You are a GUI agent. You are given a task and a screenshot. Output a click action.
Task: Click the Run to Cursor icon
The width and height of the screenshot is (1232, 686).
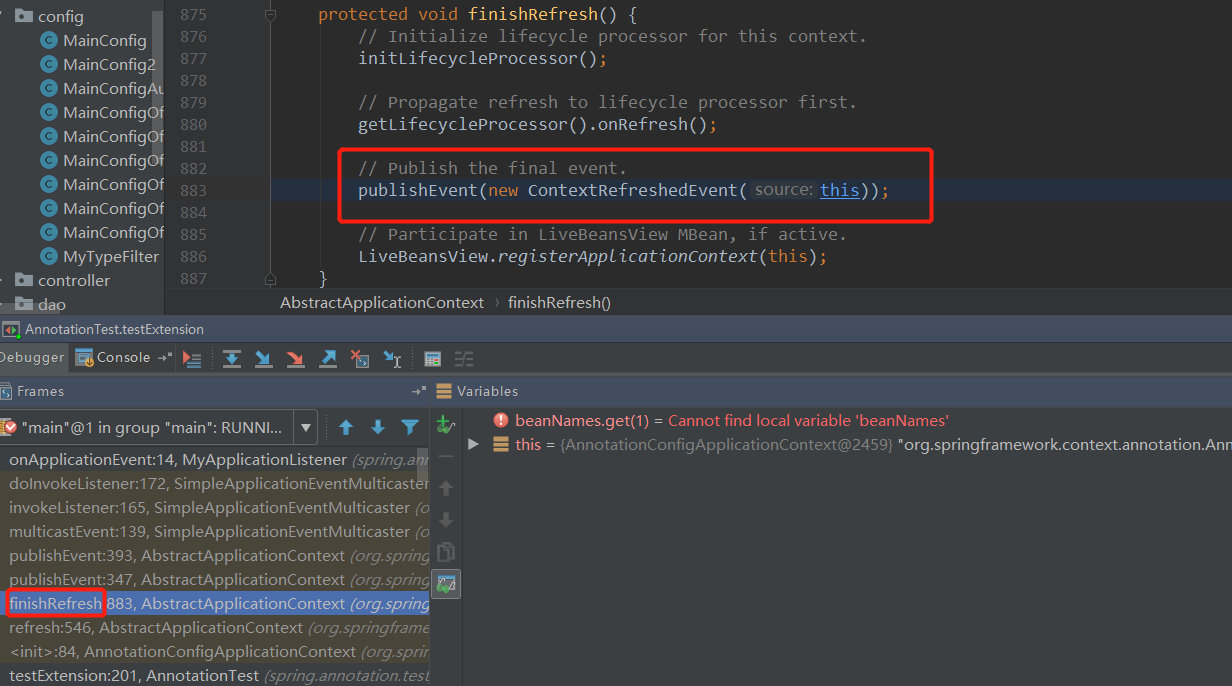392,358
